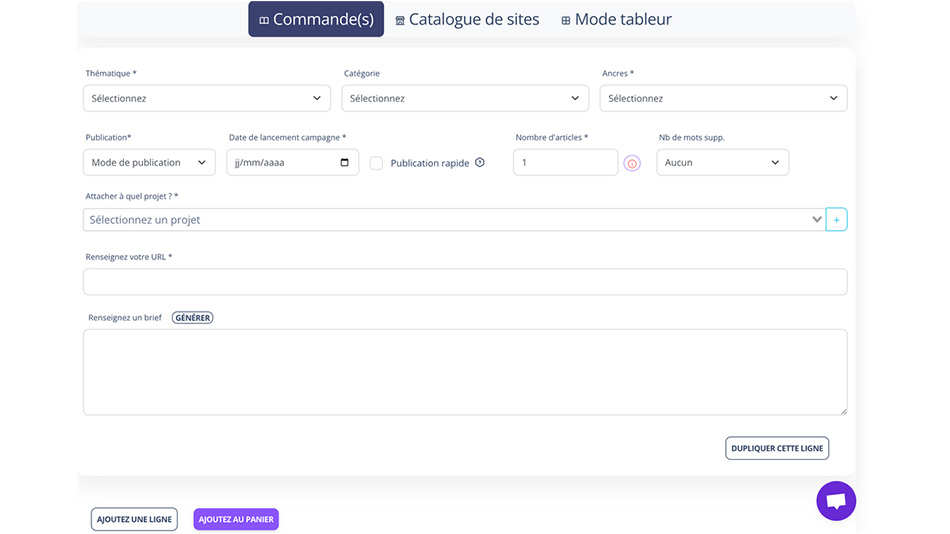Screen dimensions: 950x534
Task: Open the calendar picker icon in date field
Action: click(x=345, y=163)
